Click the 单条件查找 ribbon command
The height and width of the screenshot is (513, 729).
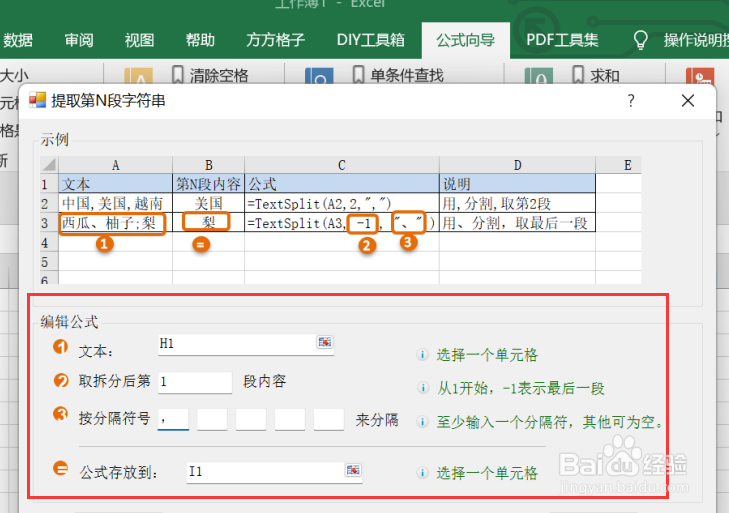[x=398, y=75]
